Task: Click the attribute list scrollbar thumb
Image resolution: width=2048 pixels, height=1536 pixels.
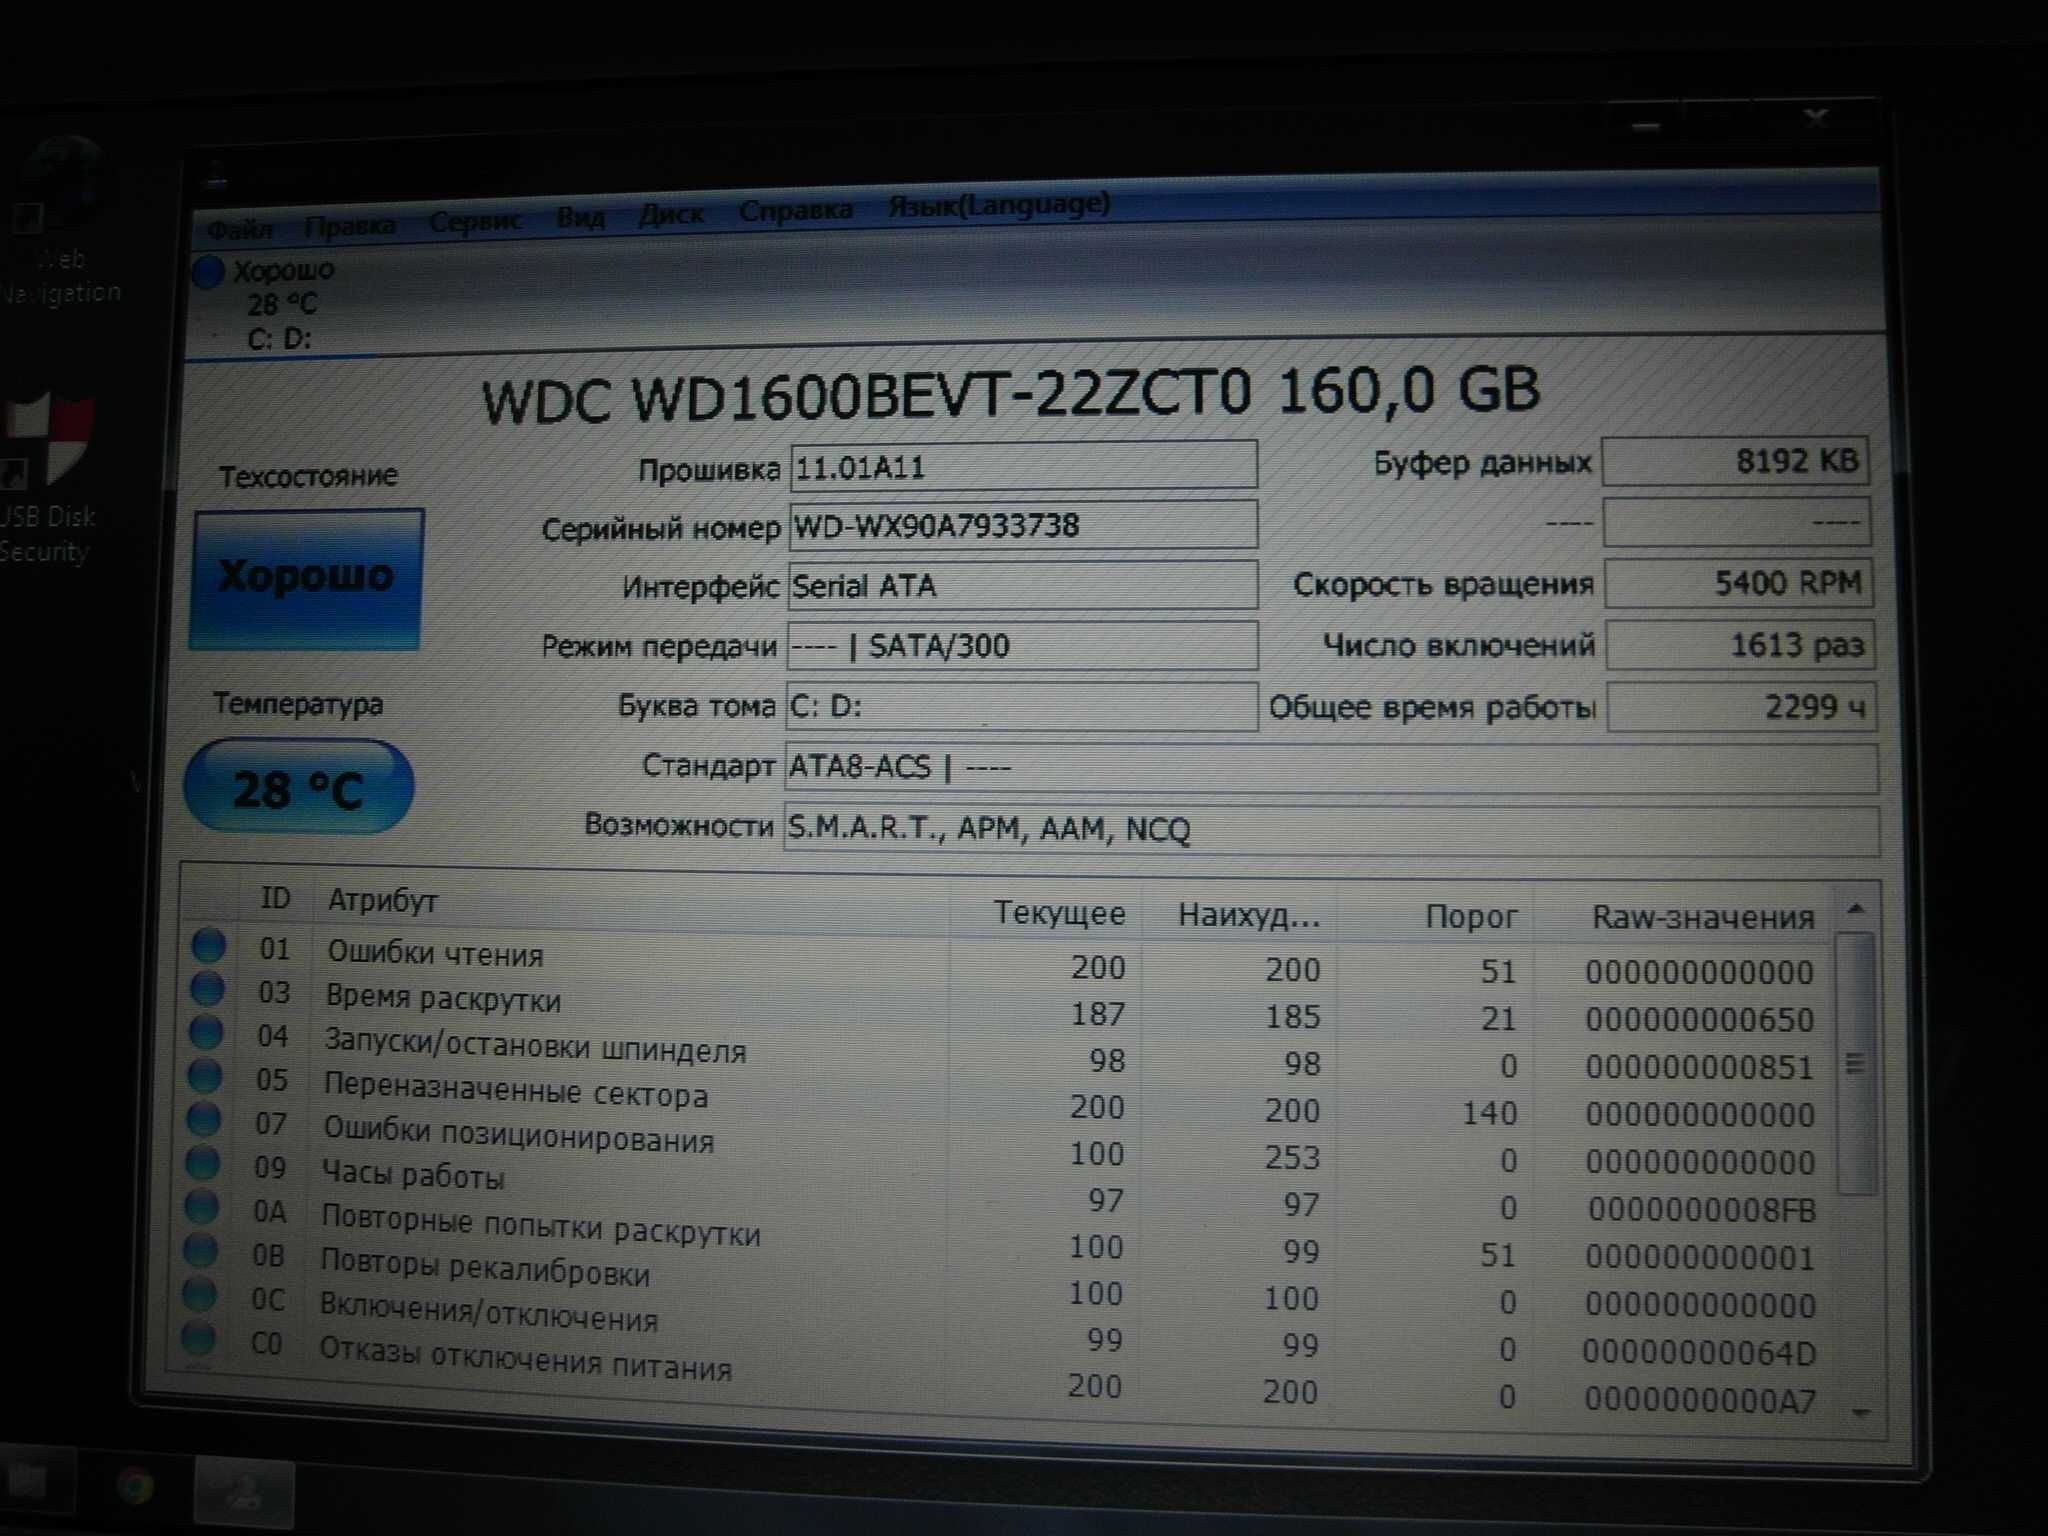Action: (1857, 1063)
